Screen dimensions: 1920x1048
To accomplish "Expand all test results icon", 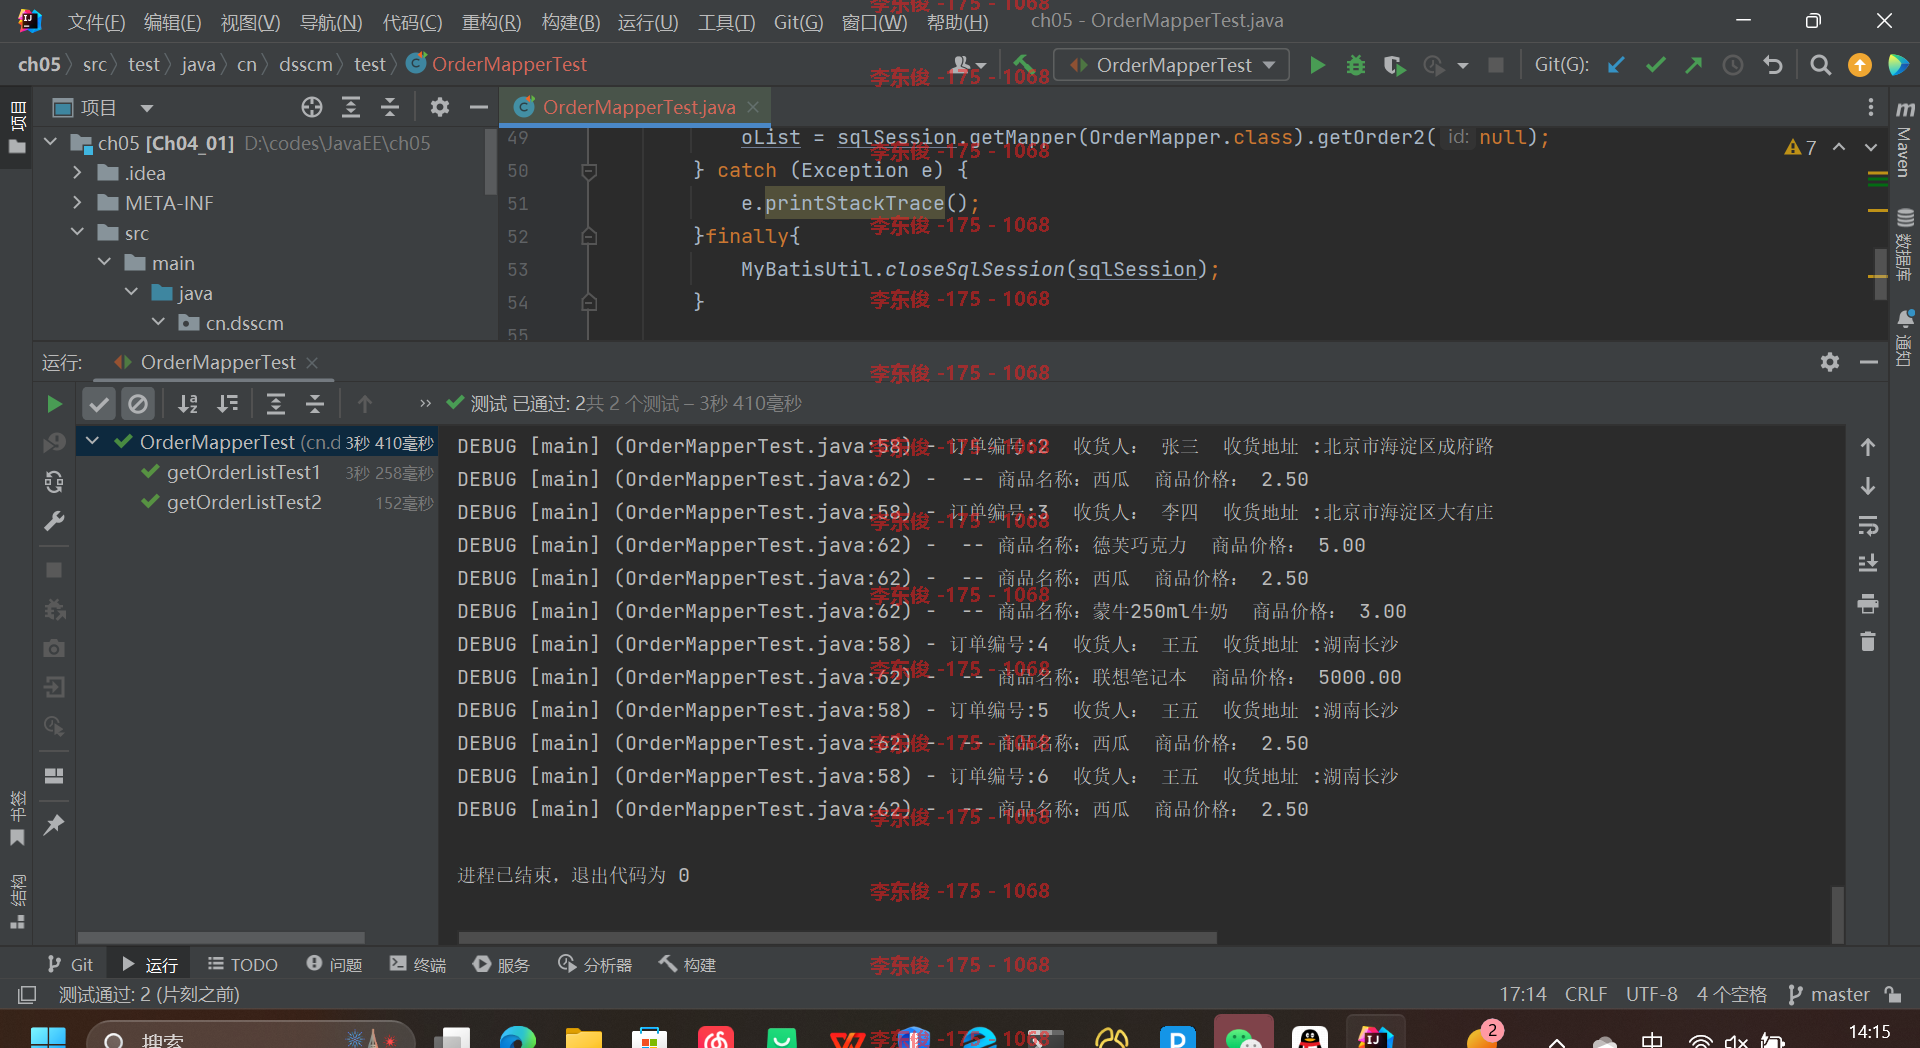I will click(276, 404).
